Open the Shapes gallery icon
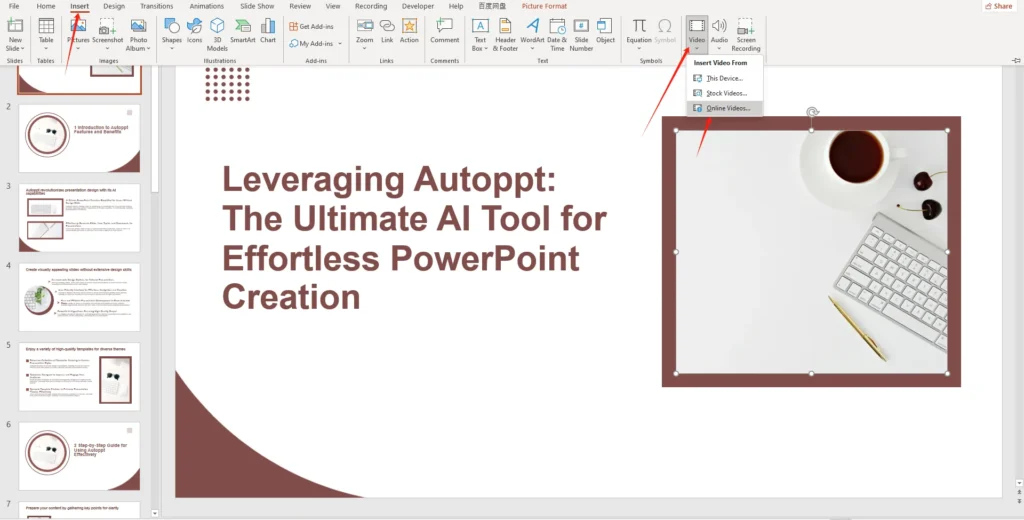 172,26
